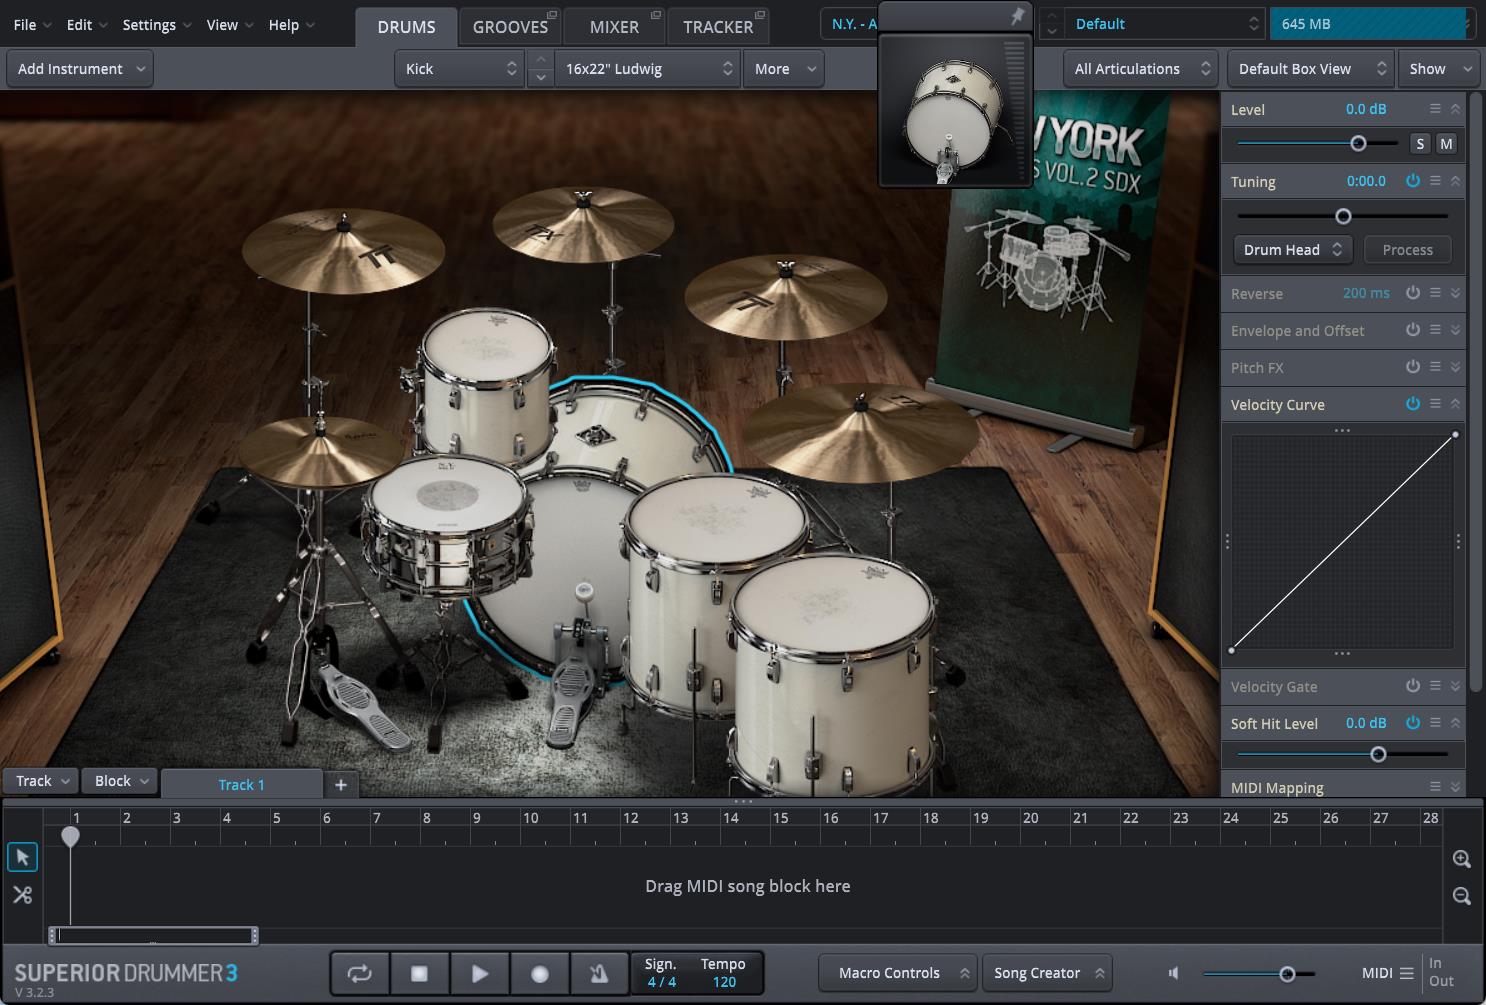Toggle the metronome

click(599, 973)
